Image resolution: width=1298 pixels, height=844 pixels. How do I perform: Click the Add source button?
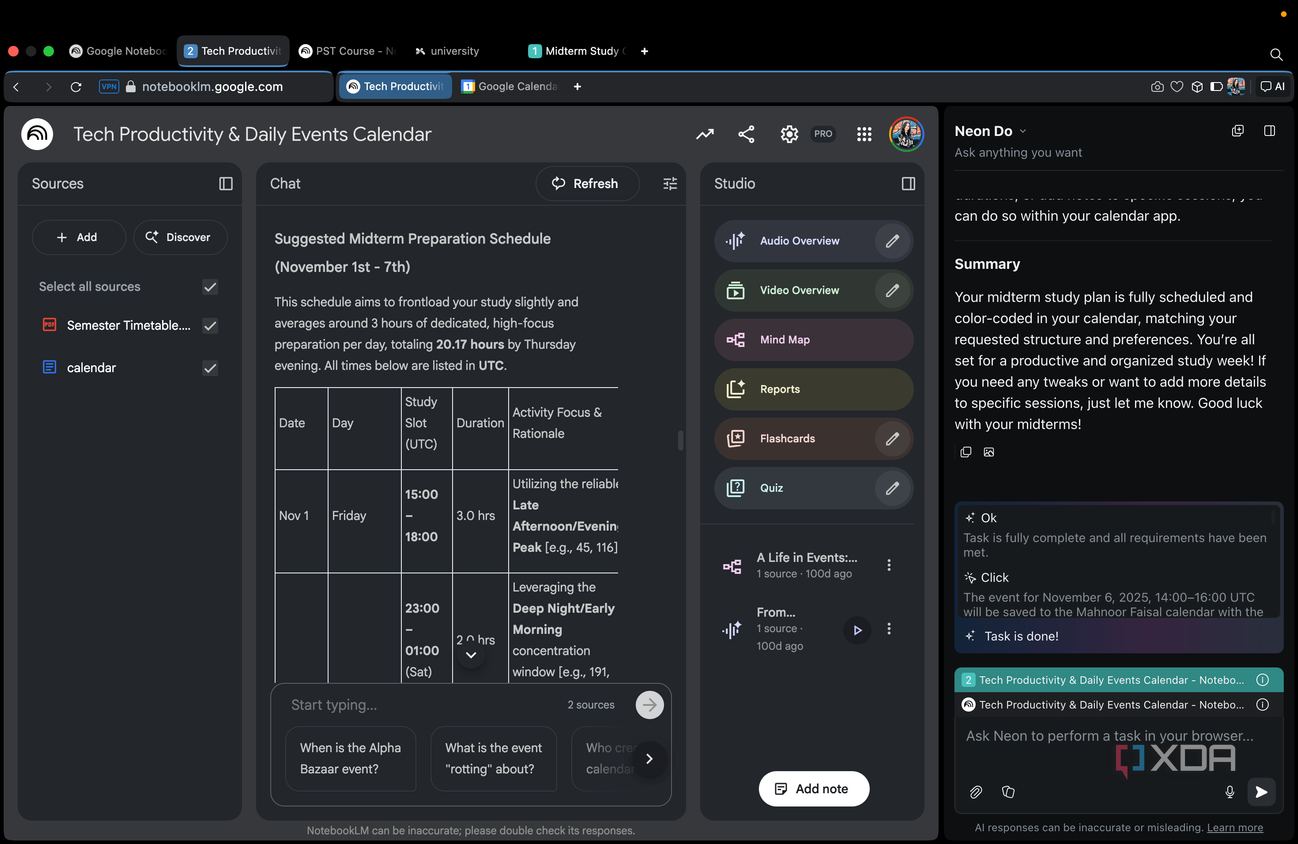(78, 237)
